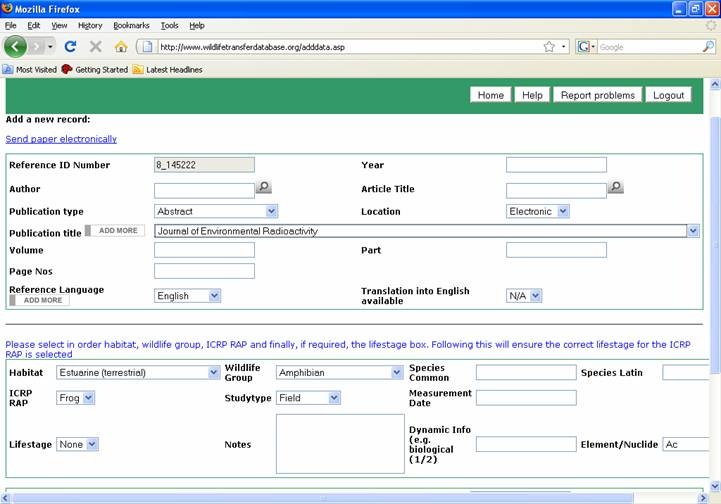Follow the Send paper electronically link
This screenshot has width=721, height=504.
(x=61, y=139)
